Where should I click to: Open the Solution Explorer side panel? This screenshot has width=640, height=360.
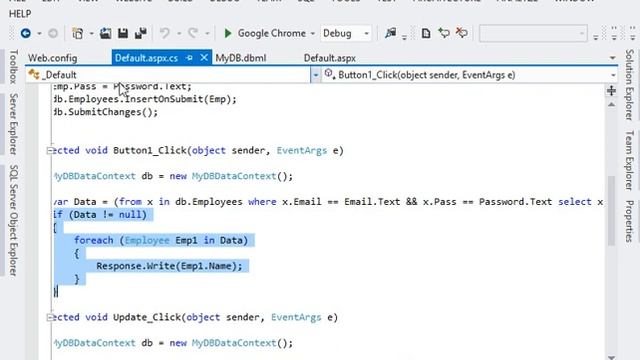coord(629,85)
